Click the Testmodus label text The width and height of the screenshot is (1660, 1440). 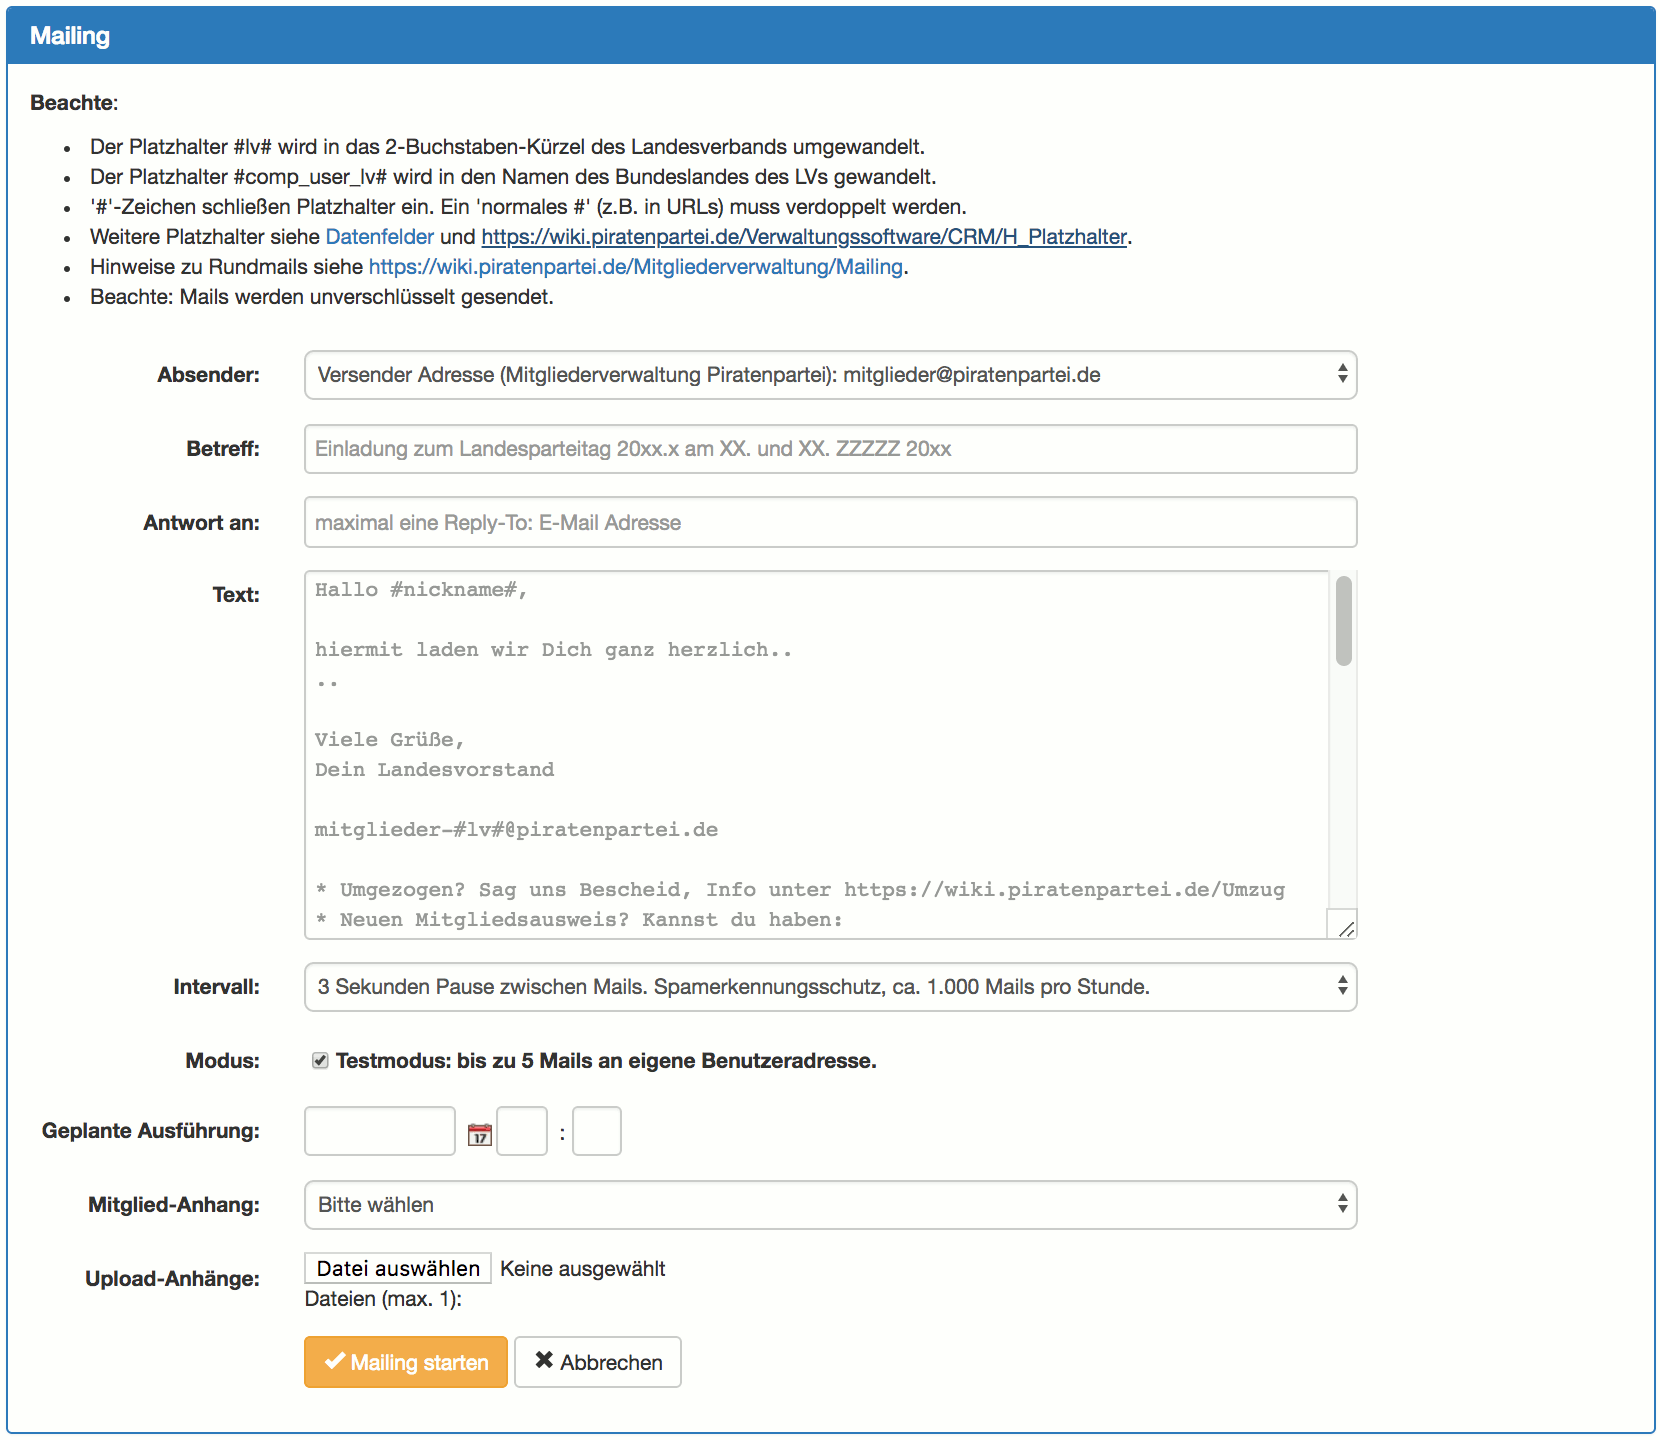[606, 1061]
